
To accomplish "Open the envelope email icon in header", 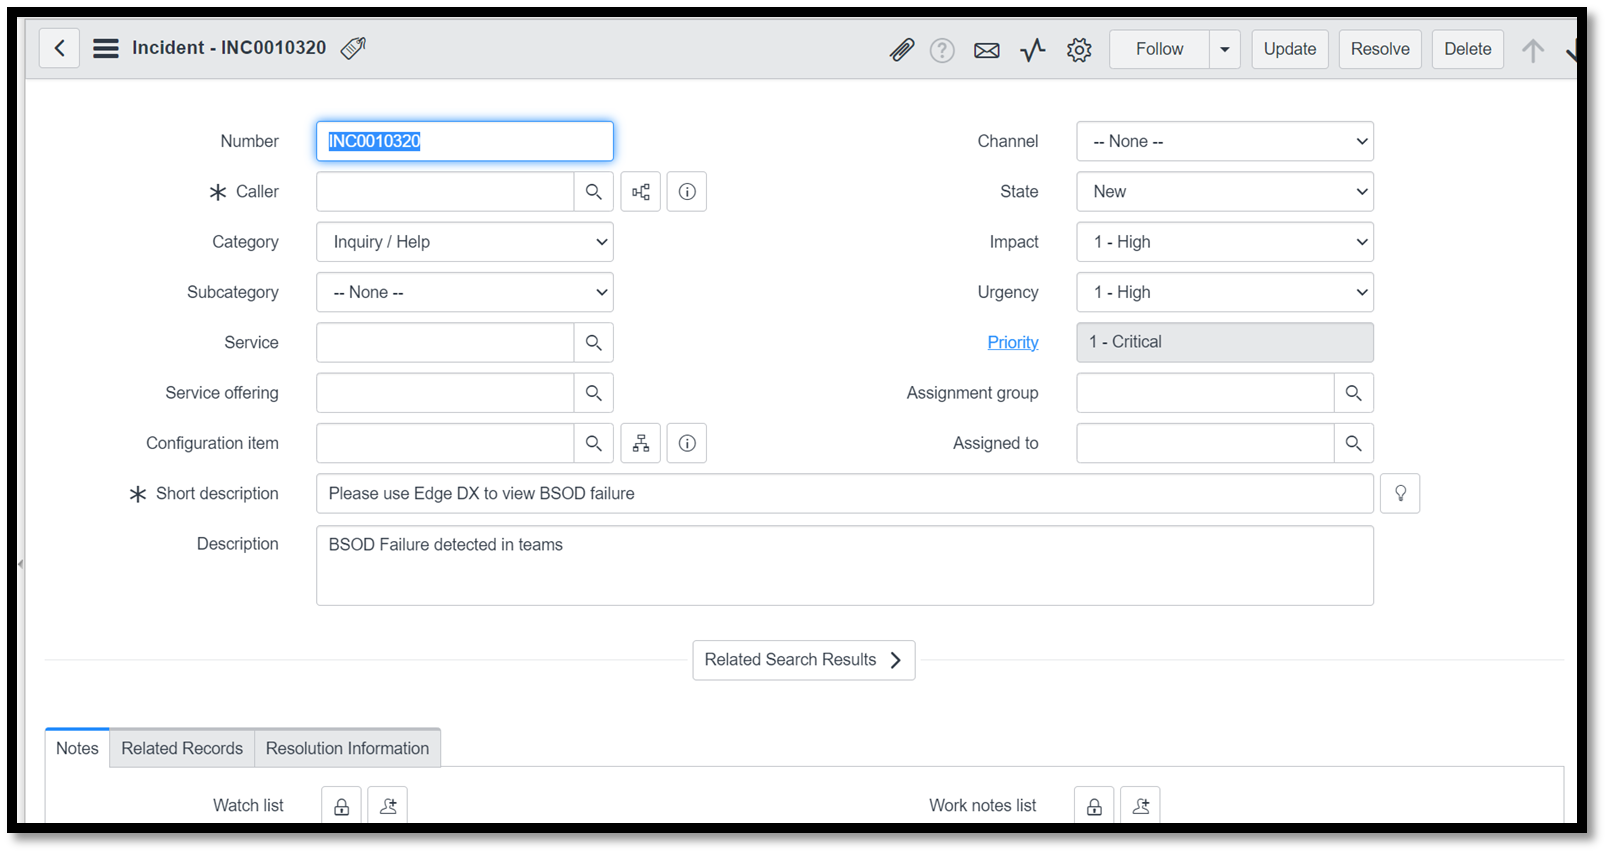I will (986, 50).
